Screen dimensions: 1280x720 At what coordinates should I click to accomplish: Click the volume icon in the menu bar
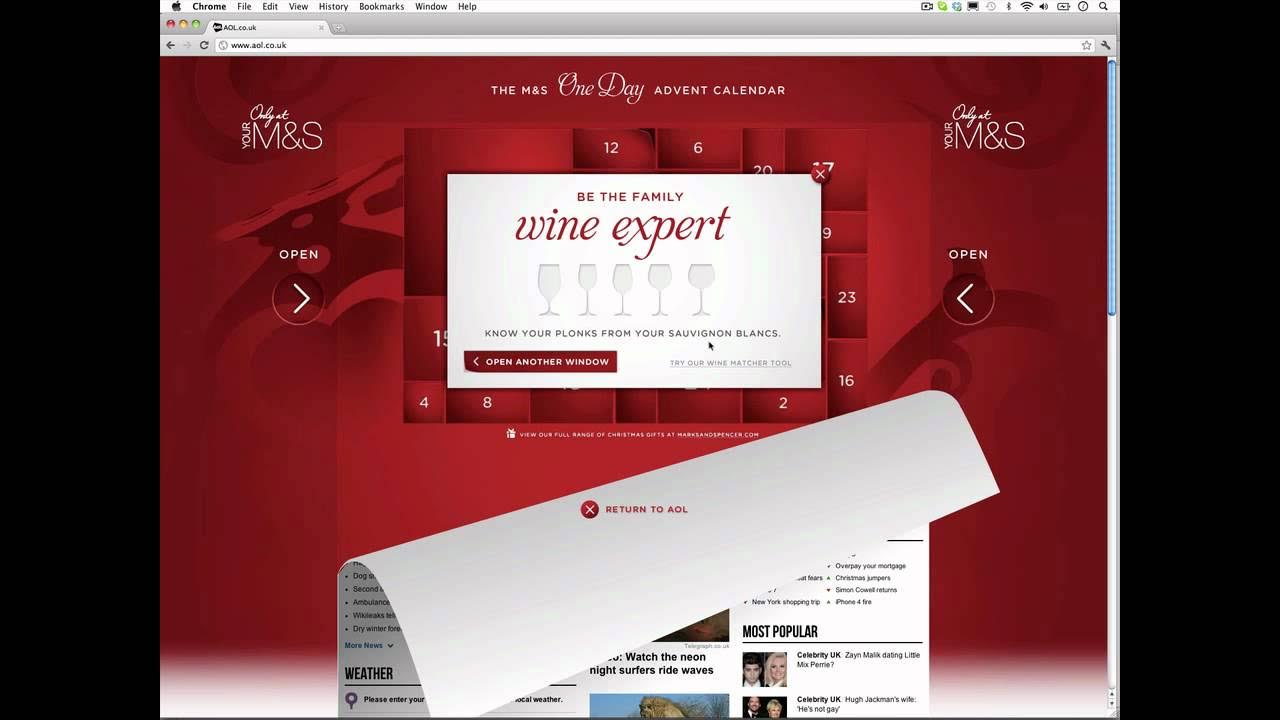click(1043, 6)
